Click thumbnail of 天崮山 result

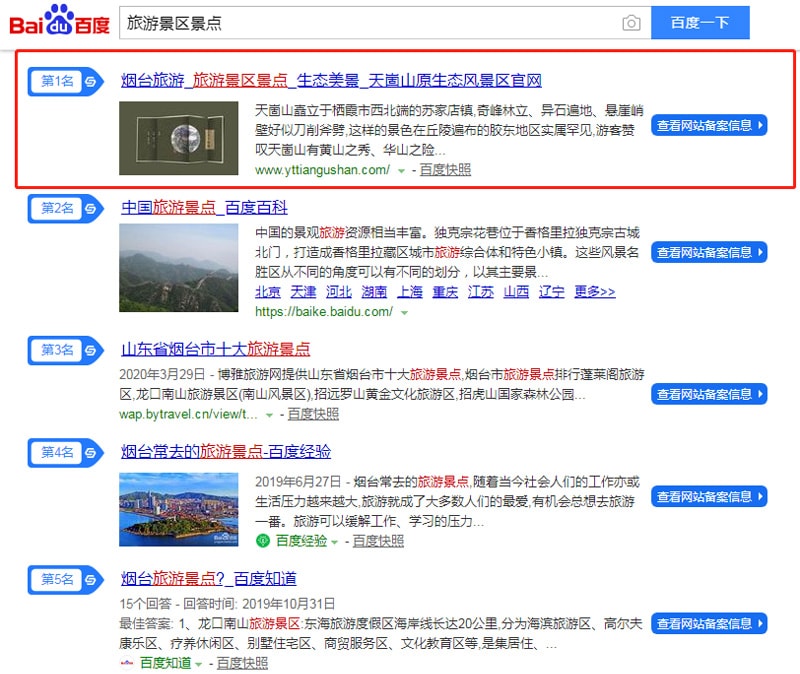point(179,138)
